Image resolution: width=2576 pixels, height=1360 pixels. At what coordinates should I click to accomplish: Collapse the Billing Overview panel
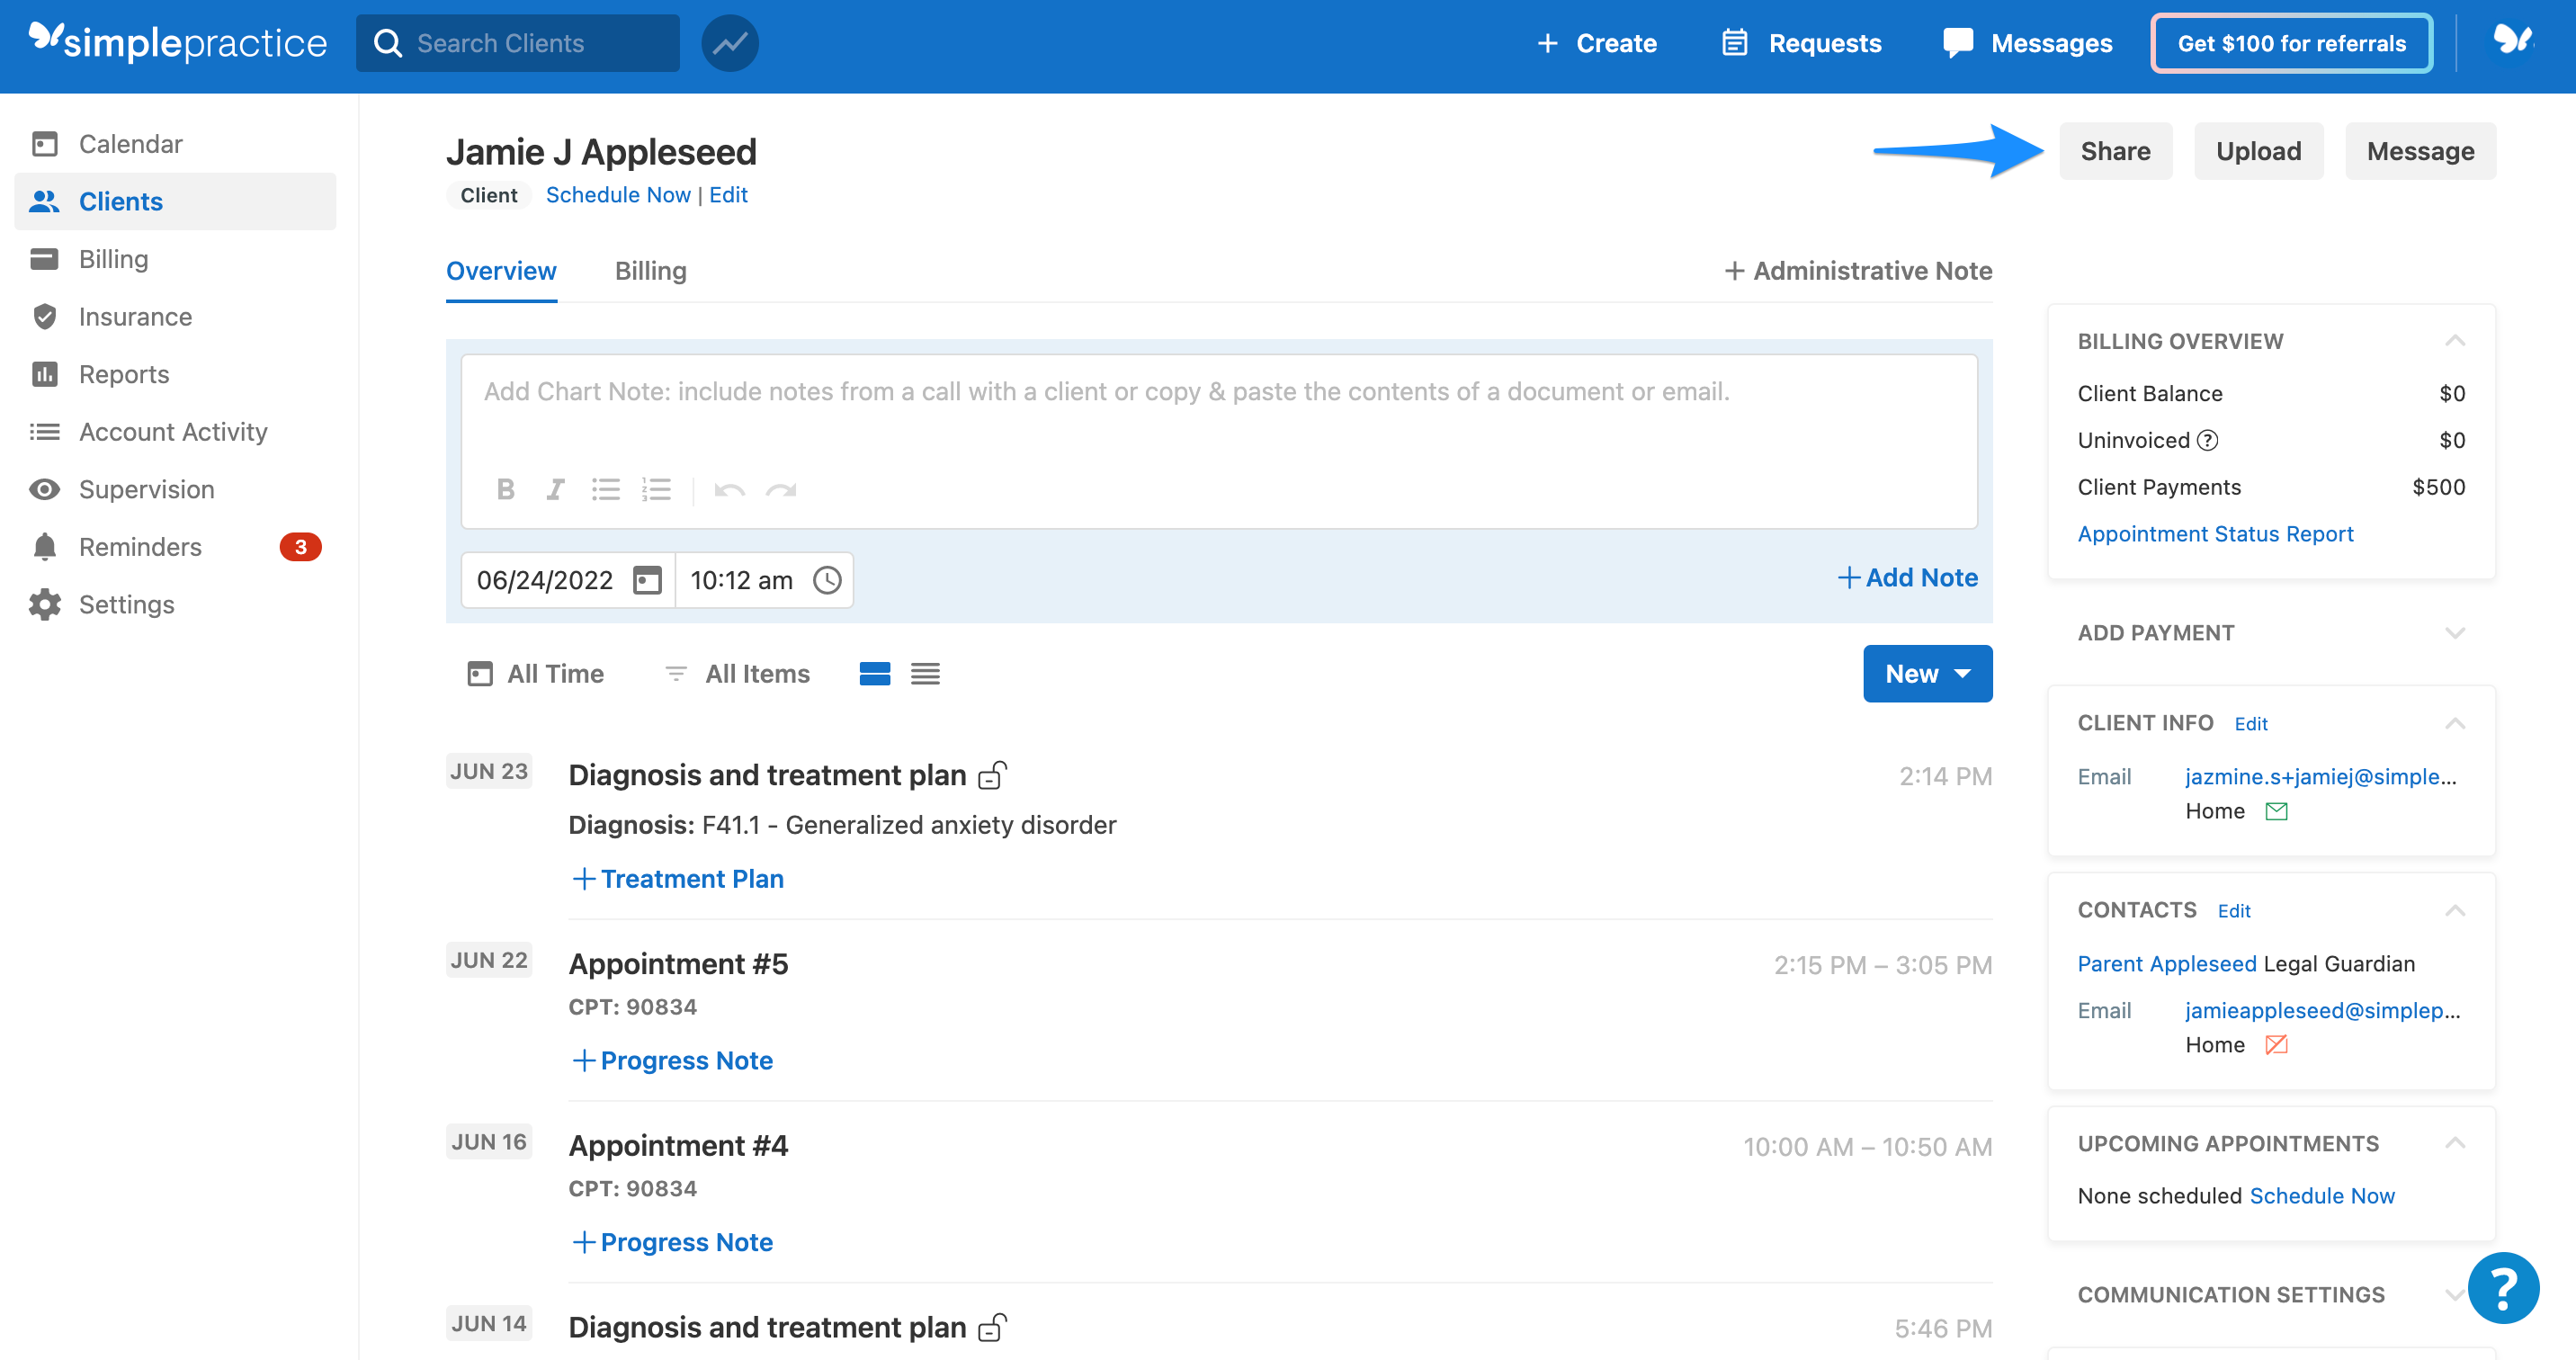click(x=2454, y=341)
